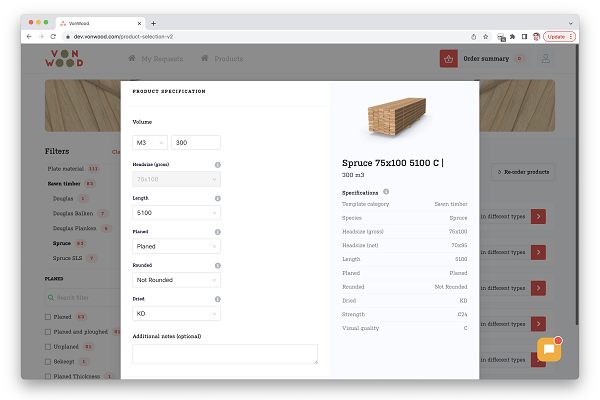Reload the browser page
Screen dimensions: 600x400
tap(53, 37)
